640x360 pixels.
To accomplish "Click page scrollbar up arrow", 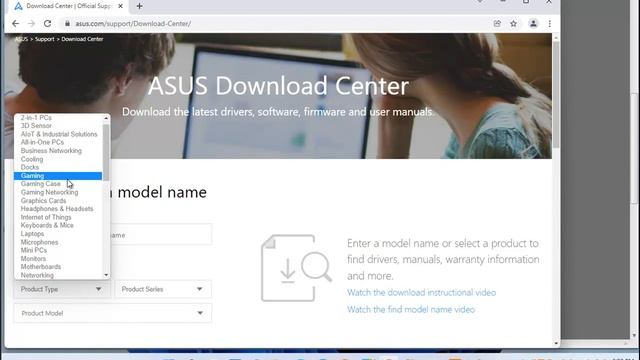I will [x=556, y=38].
